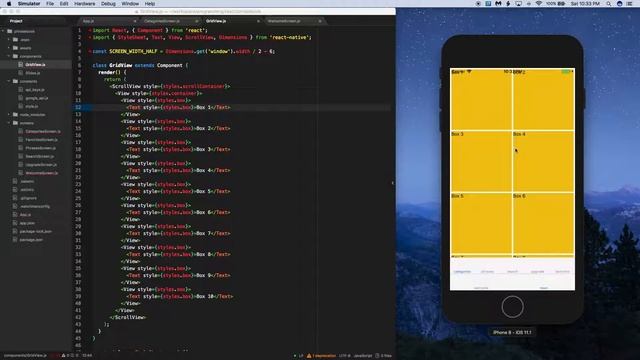Image resolution: width=640 pixels, height=360 pixels.
Task: Collapse the screens folder
Action: (x=9, y=123)
